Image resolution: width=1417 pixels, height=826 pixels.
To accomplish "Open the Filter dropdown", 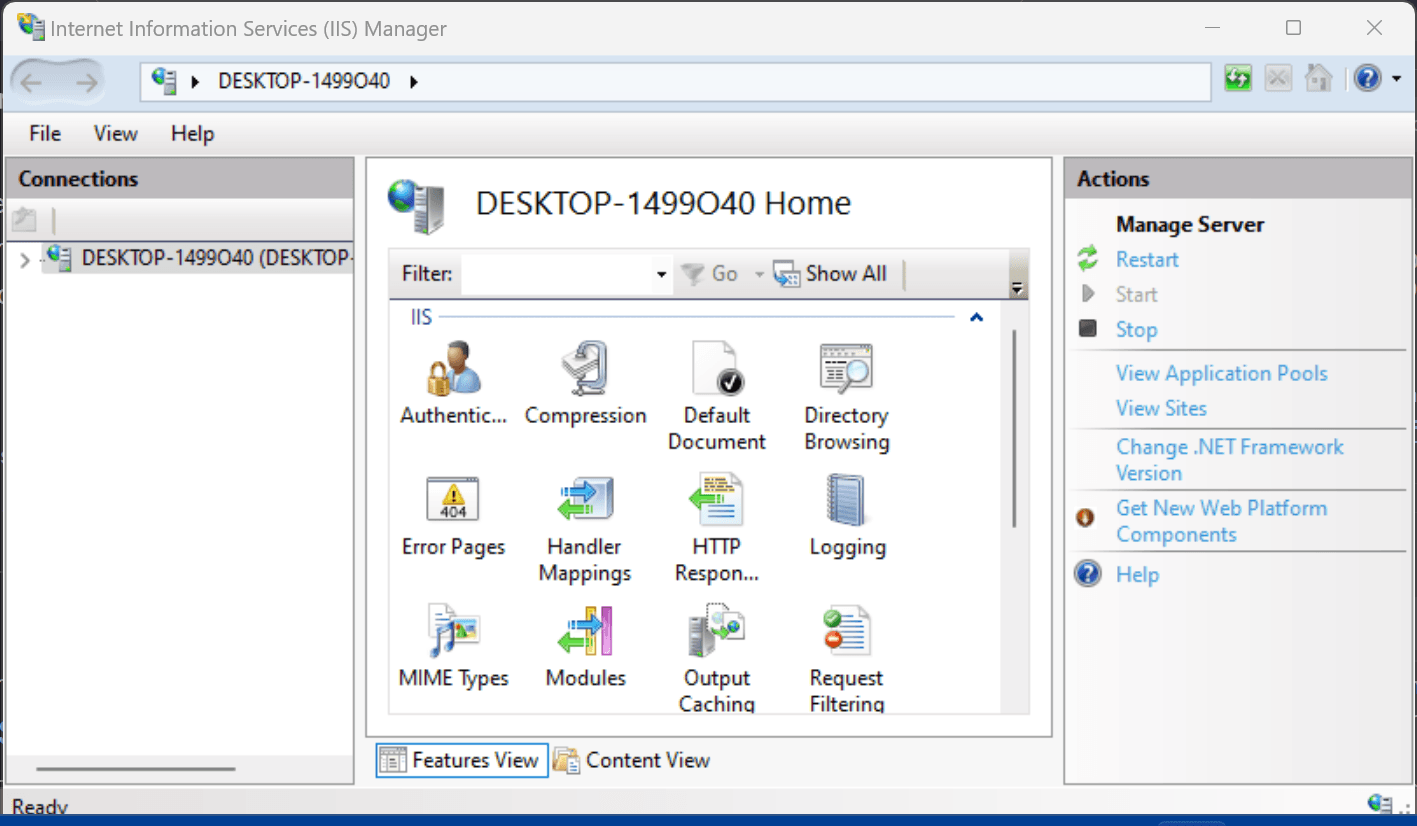I will pyautogui.click(x=659, y=273).
